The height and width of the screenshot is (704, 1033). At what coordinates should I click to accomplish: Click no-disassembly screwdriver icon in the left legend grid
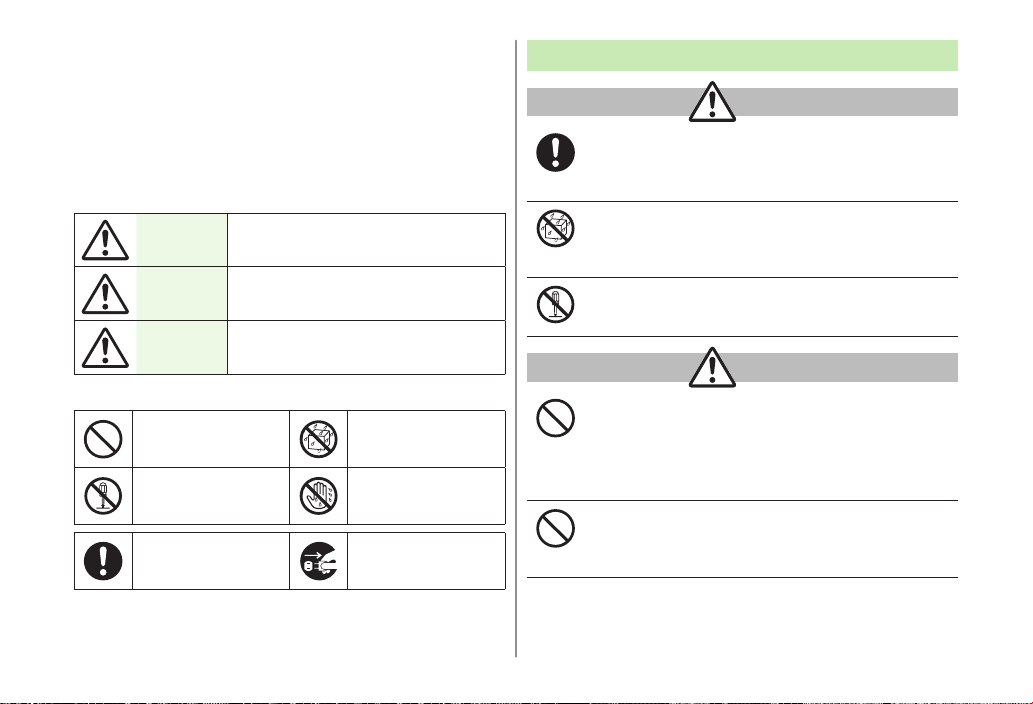(103, 495)
